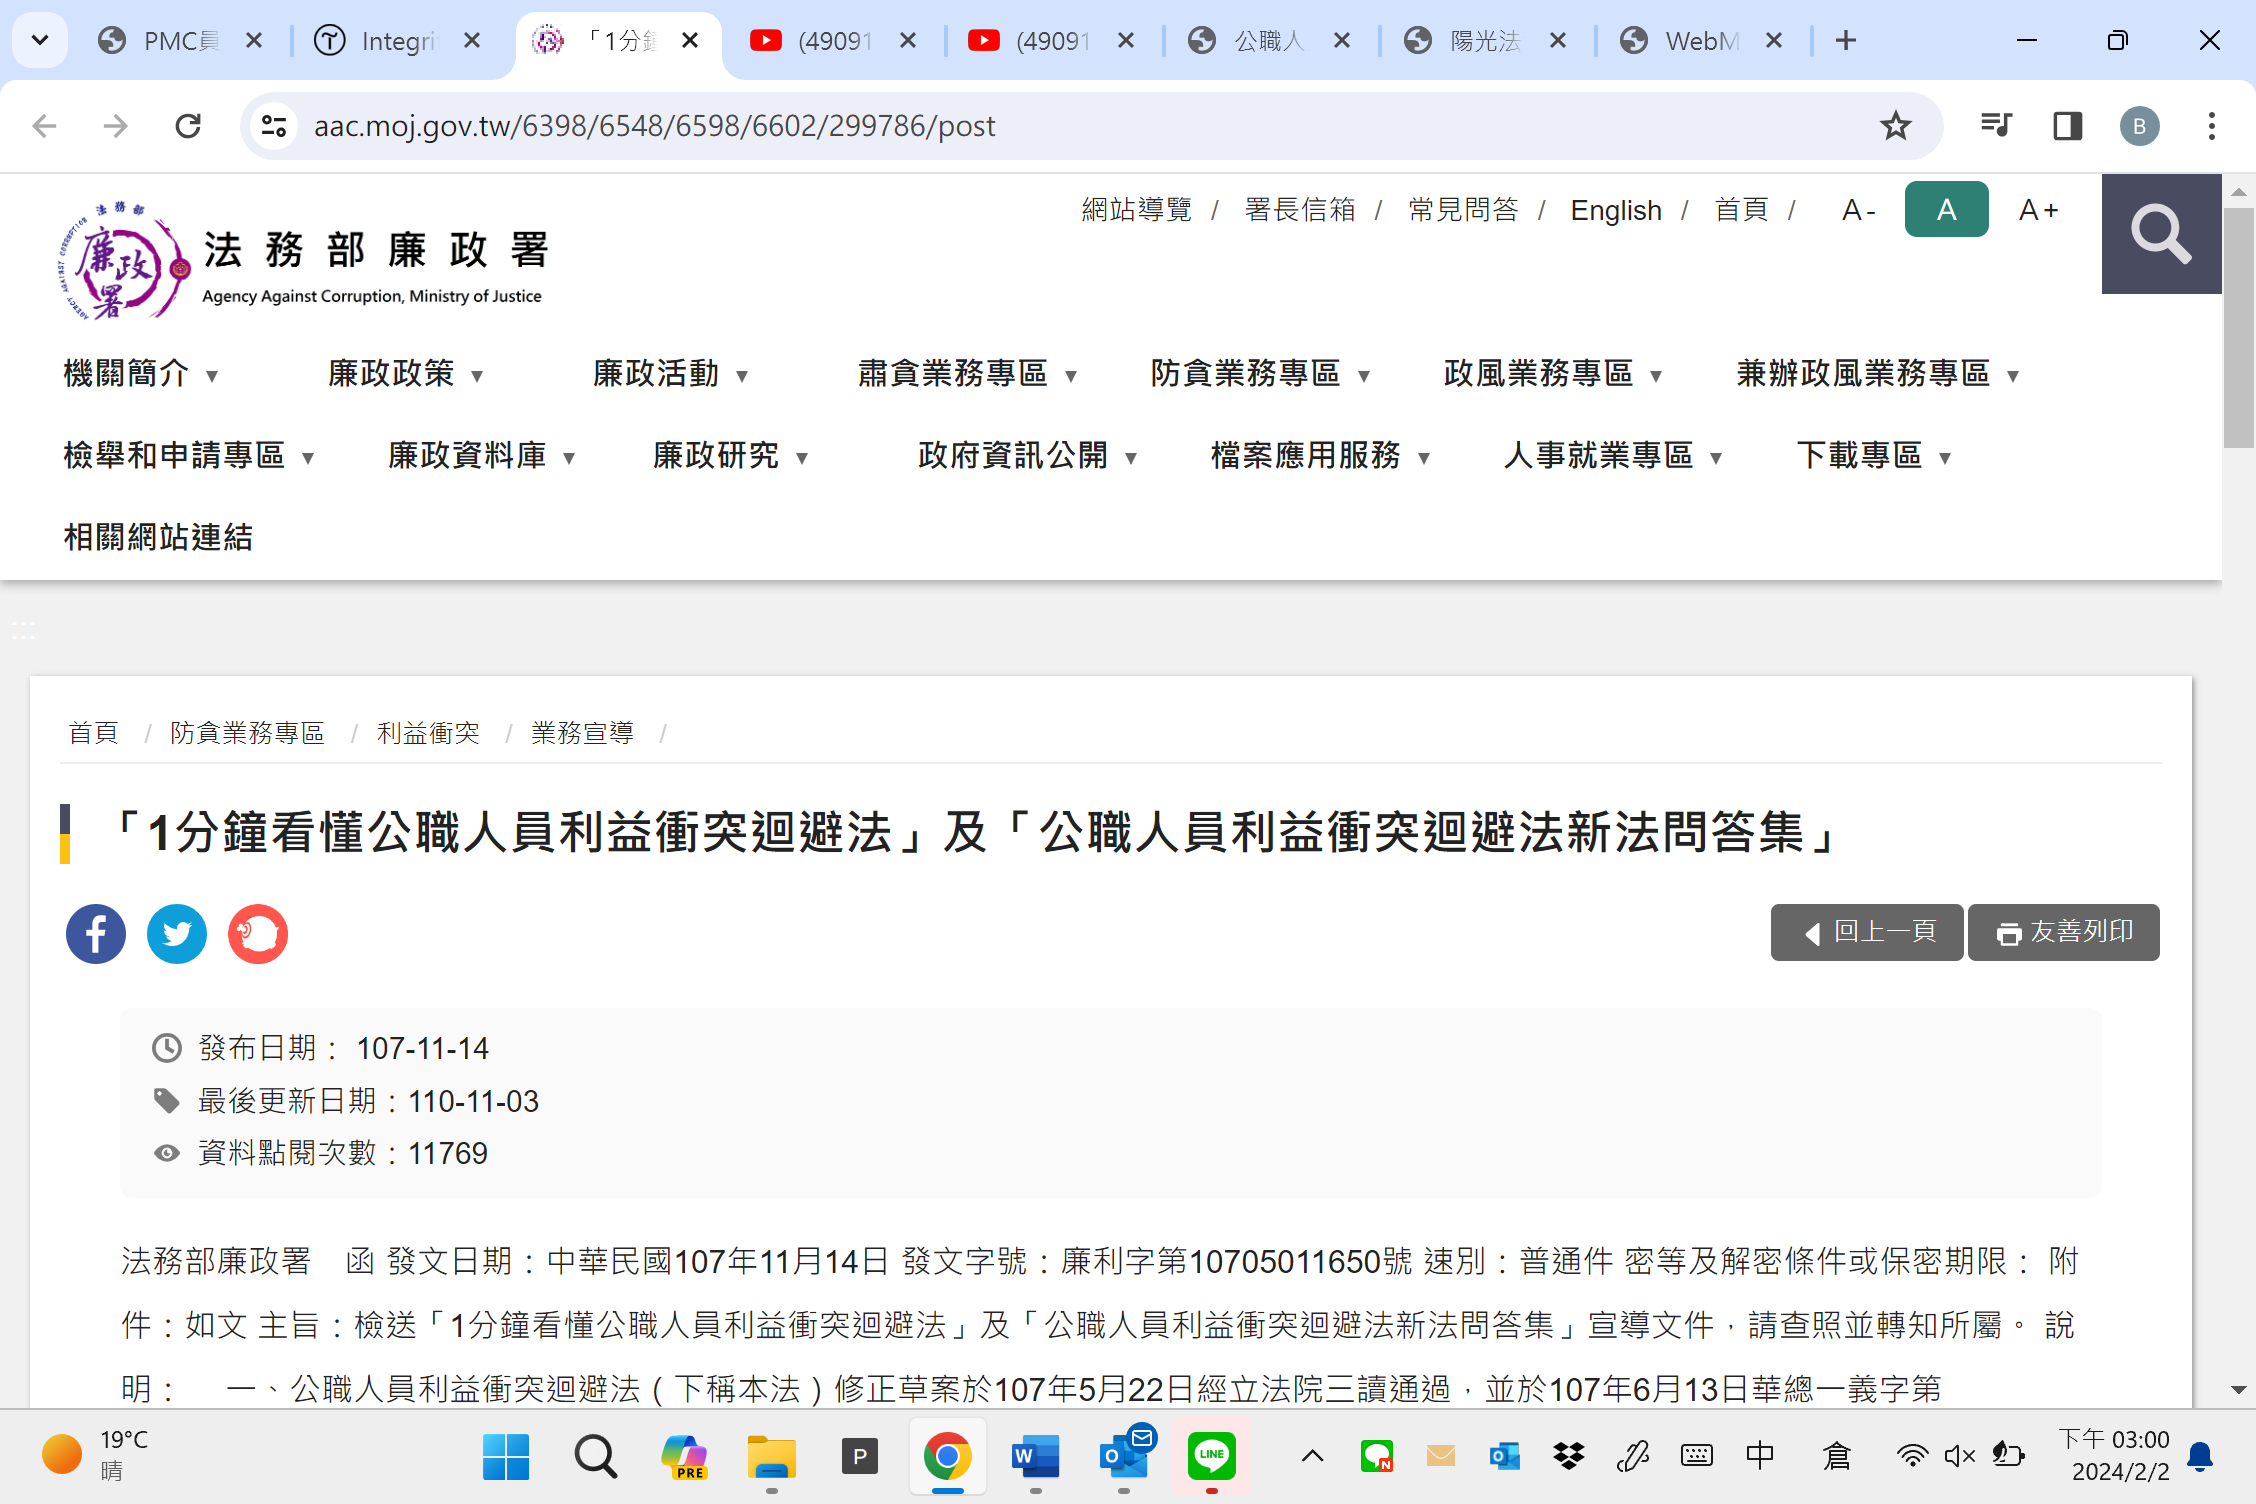This screenshot has width=2256, height=1504.
Task: Open Chrome side panel icon
Action: (2067, 126)
